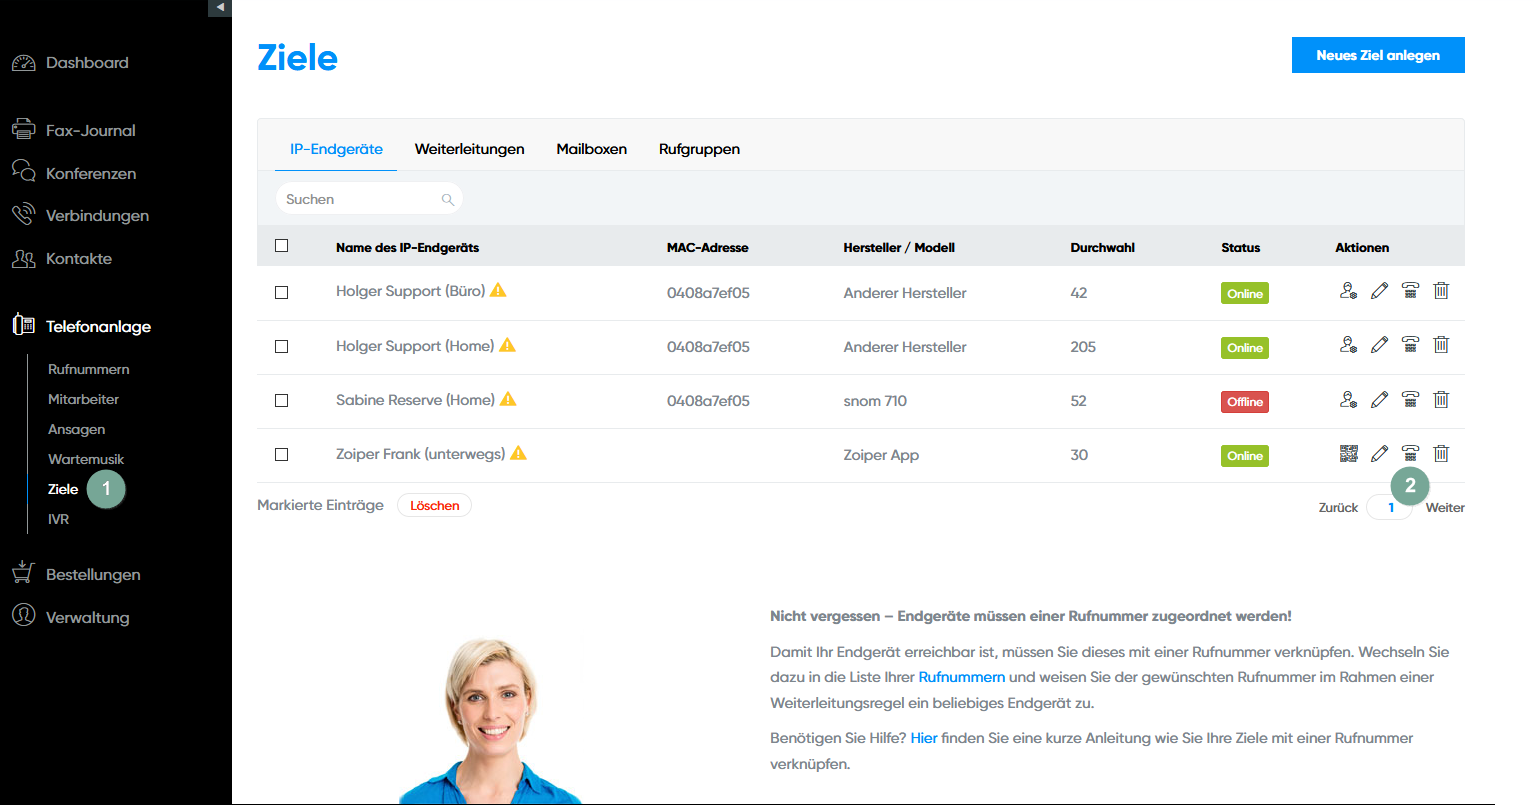The image size is (1534, 805).
Task: Select checkbox for Zoiper Frank (unterwegs)
Action: [x=282, y=455]
